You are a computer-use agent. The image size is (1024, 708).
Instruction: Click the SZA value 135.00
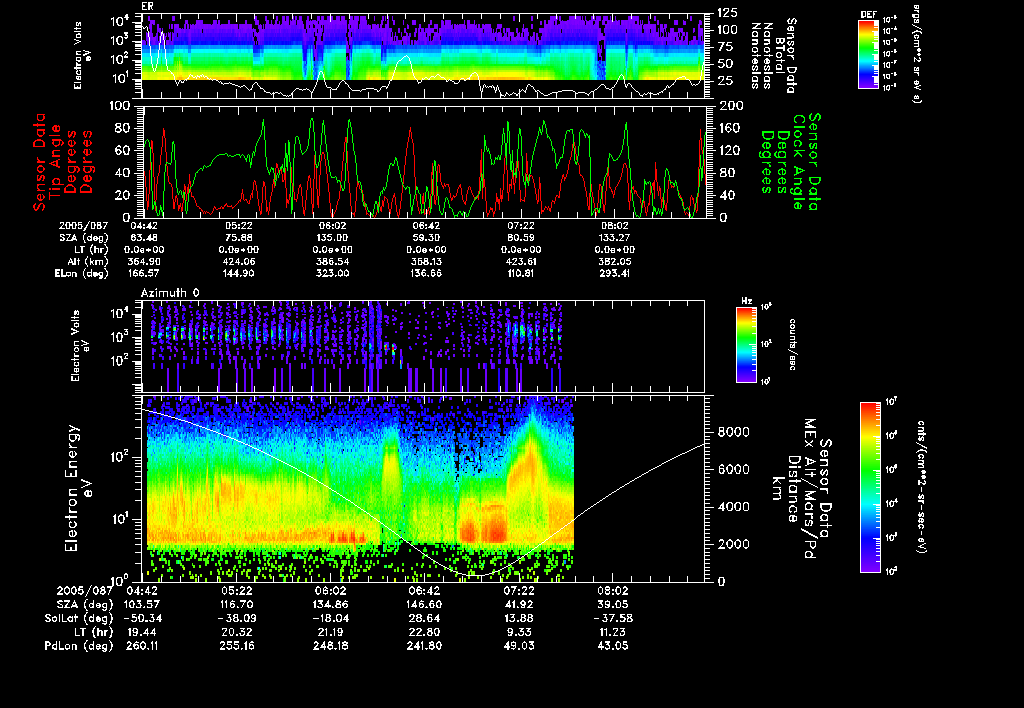[332, 238]
